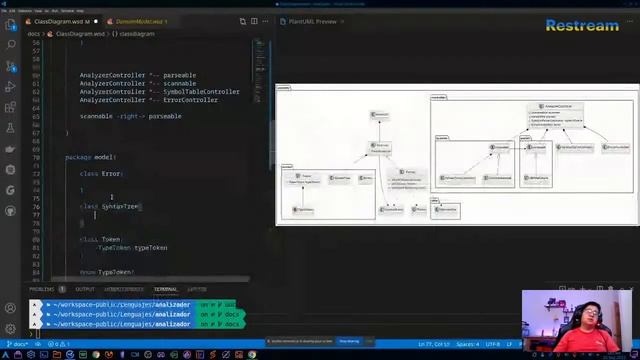This screenshot has height=360, width=640.
Task: Open editor More Actions ellipsis
Action: tap(265, 21)
